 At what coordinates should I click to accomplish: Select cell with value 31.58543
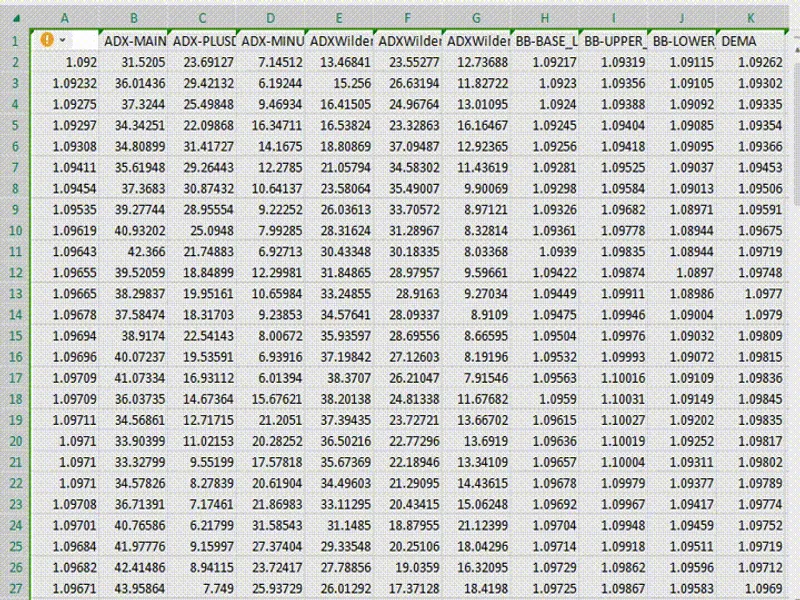click(270, 525)
